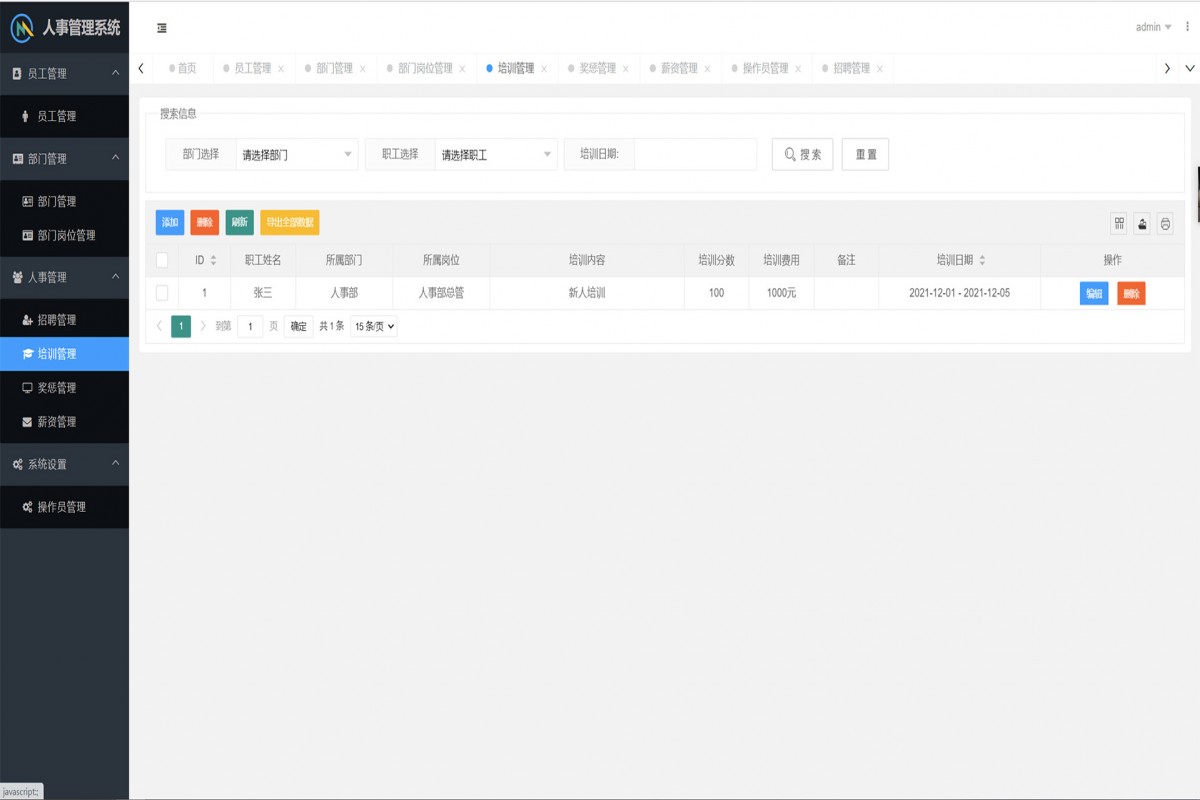Check the row checkbox for 张三

(163, 293)
